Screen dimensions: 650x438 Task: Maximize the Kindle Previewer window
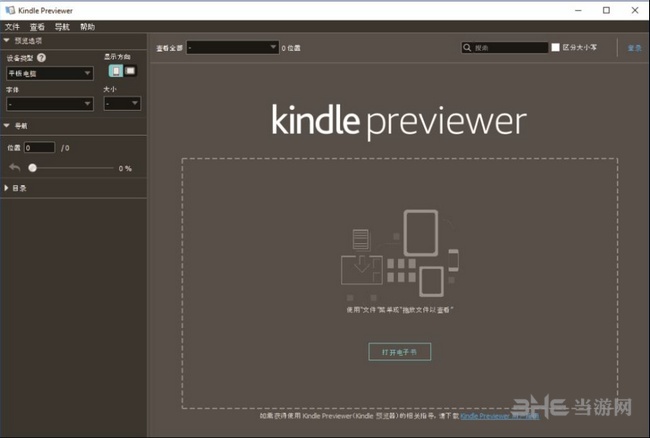(606, 10)
